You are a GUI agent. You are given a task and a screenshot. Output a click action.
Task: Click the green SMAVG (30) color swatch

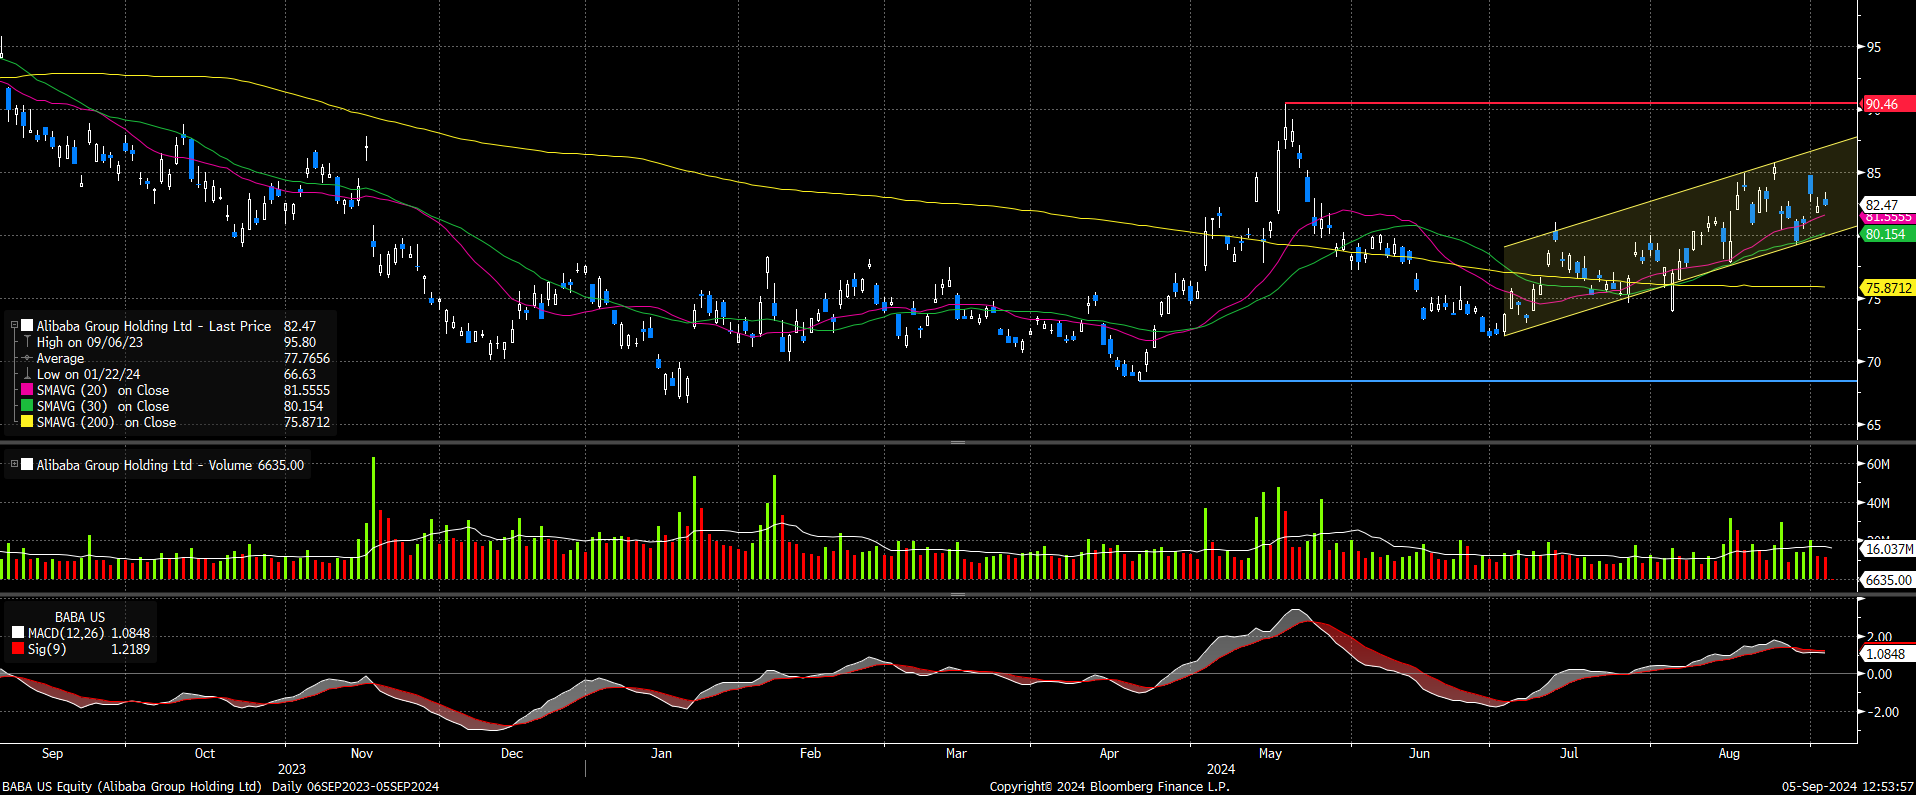(28, 406)
